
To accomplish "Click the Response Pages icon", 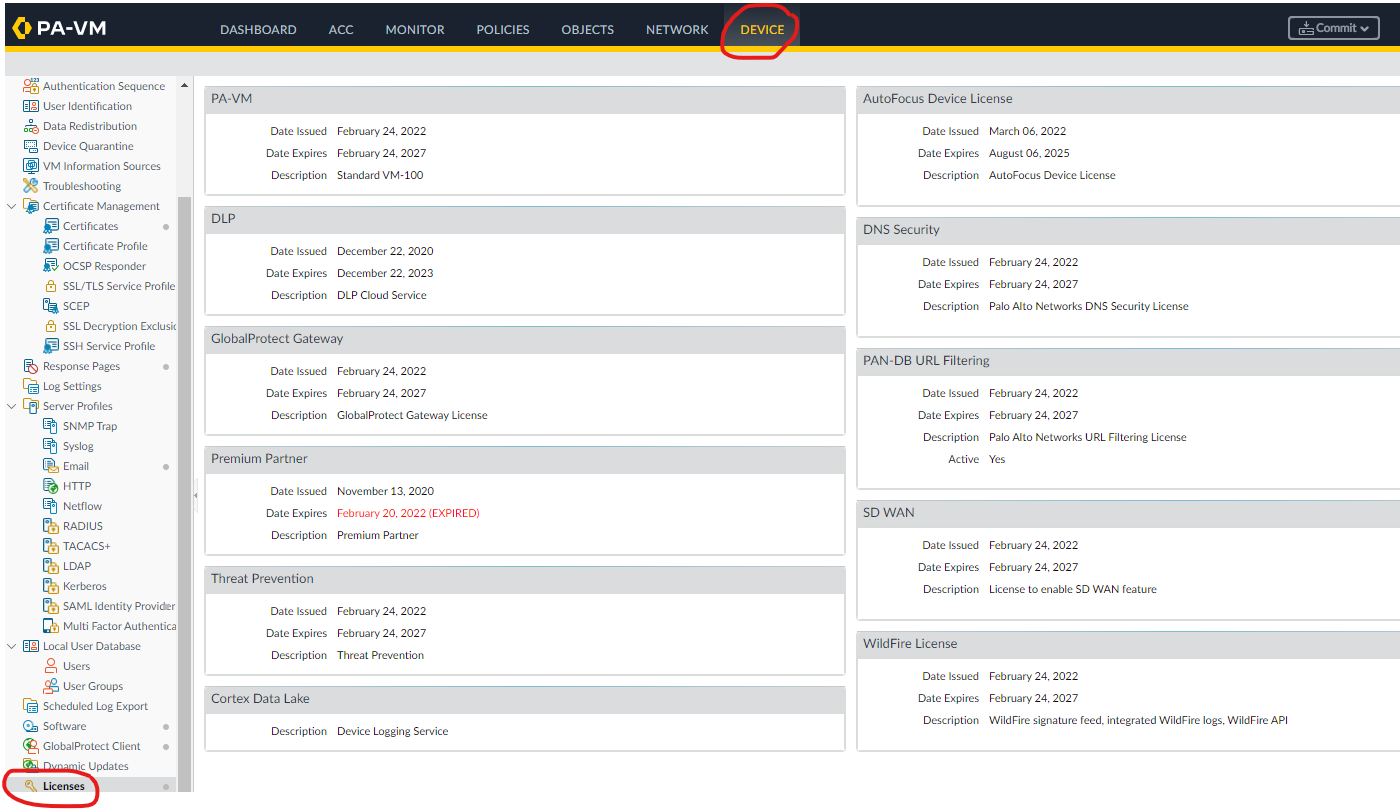I will coord(31,366).
